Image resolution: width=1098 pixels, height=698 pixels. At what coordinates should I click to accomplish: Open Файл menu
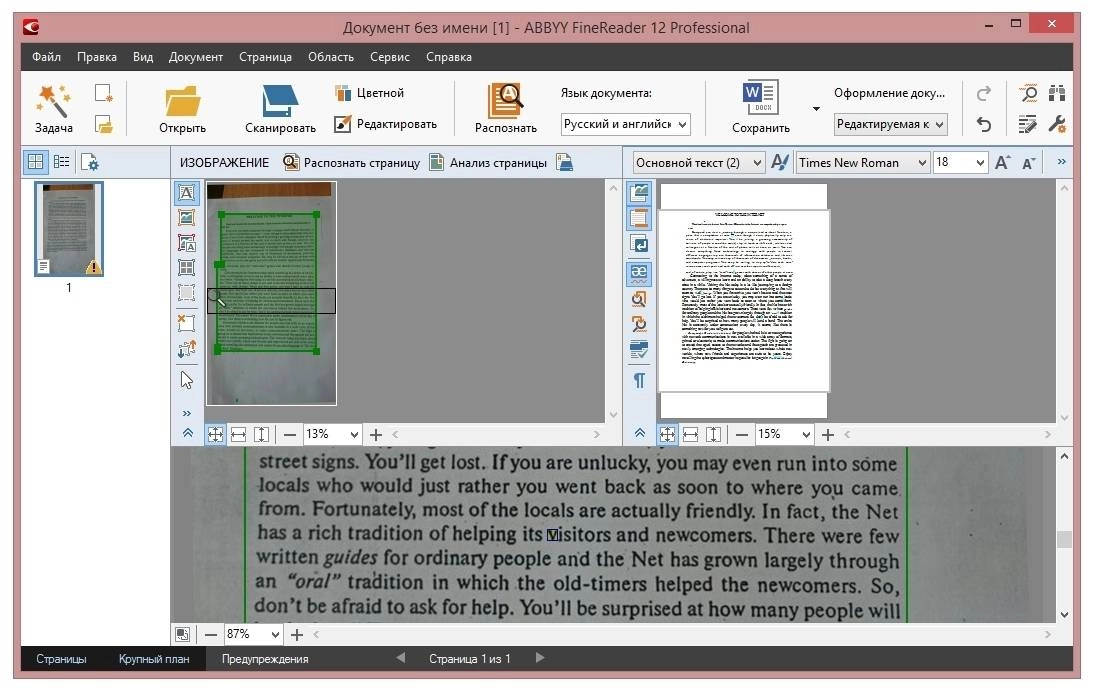(x=46, y=57)
